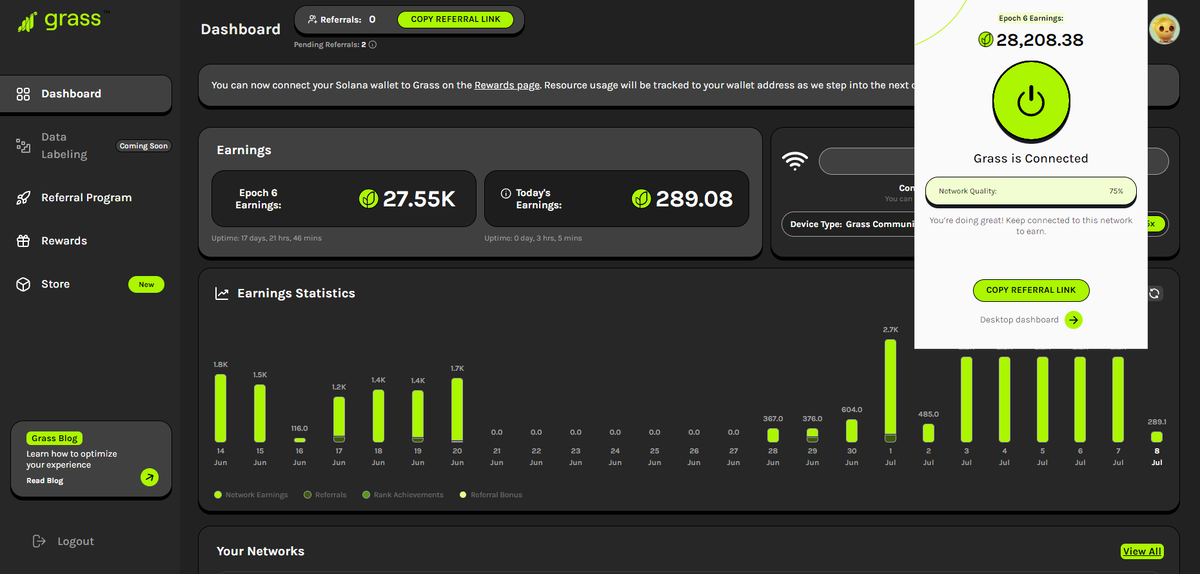Click the Logout option
The image size is (1200, 574).
(64, 541)
